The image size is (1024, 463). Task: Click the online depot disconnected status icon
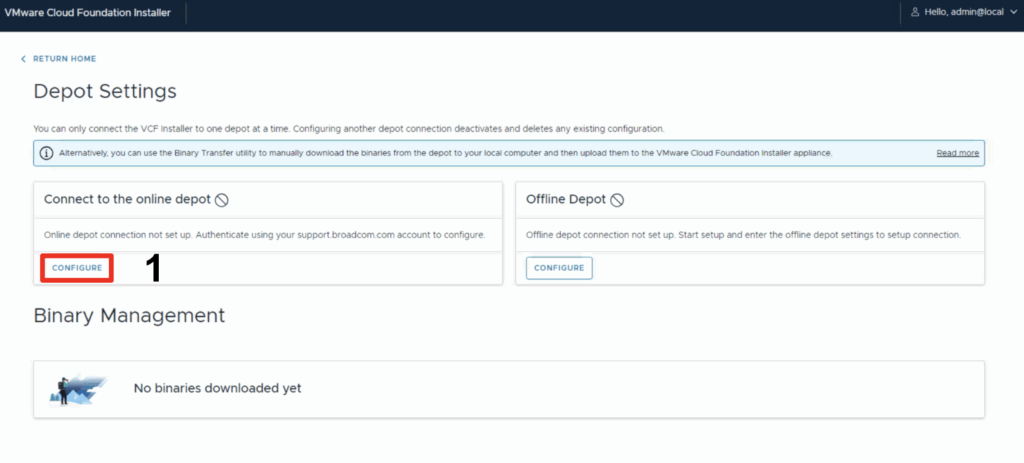(222, 200)
